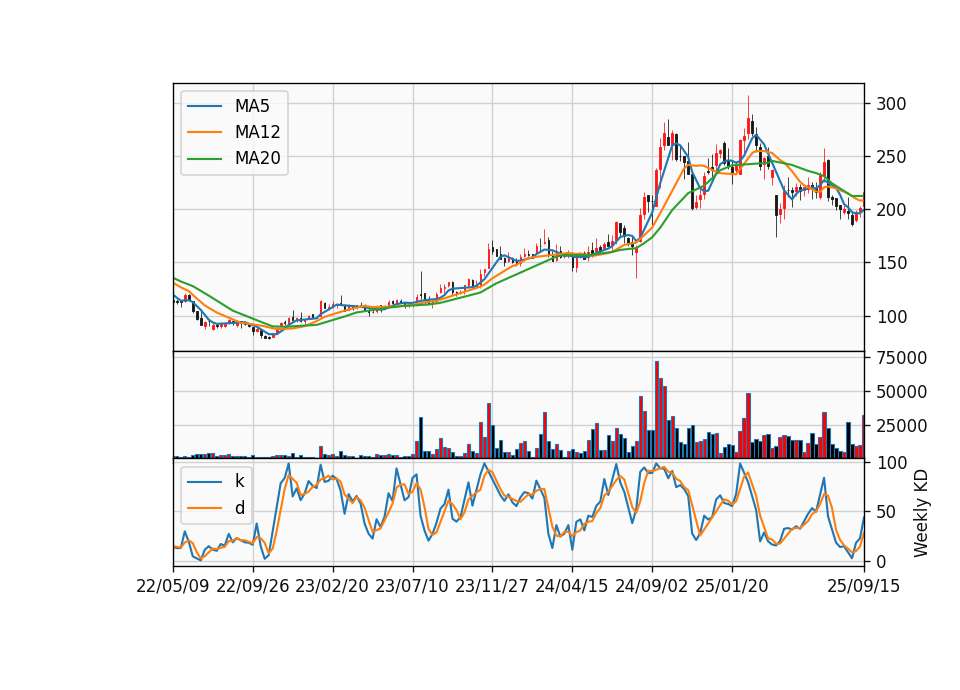Viewport: 960px width, 690px height.
Task: Click the 23/02/20 date axis label
Action: (x=332, y=586)
